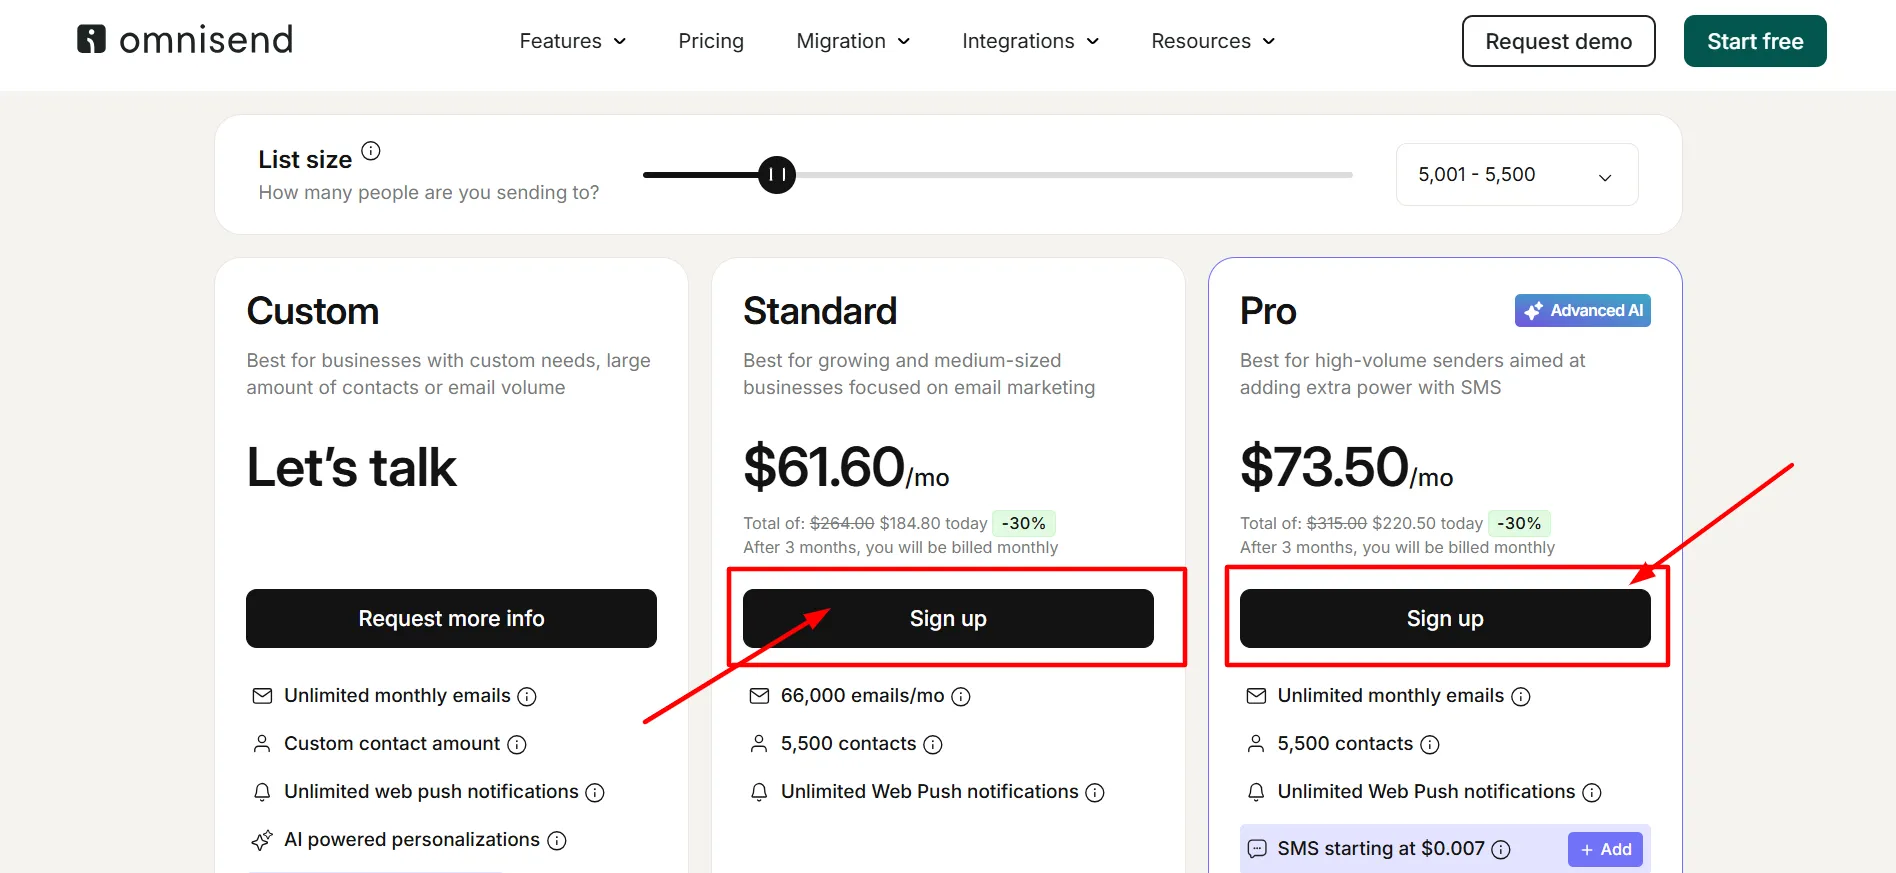Open the 5,001 - 5,500 list size dropdown

tap(1516, 175)
